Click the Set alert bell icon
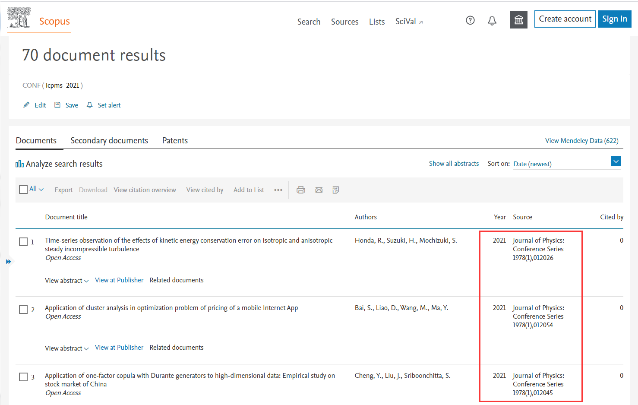Screen dimensions: 638x405 (90, 105)
